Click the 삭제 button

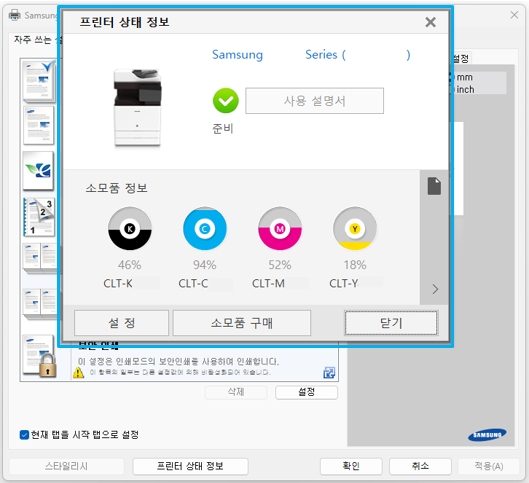coord(236,392)
